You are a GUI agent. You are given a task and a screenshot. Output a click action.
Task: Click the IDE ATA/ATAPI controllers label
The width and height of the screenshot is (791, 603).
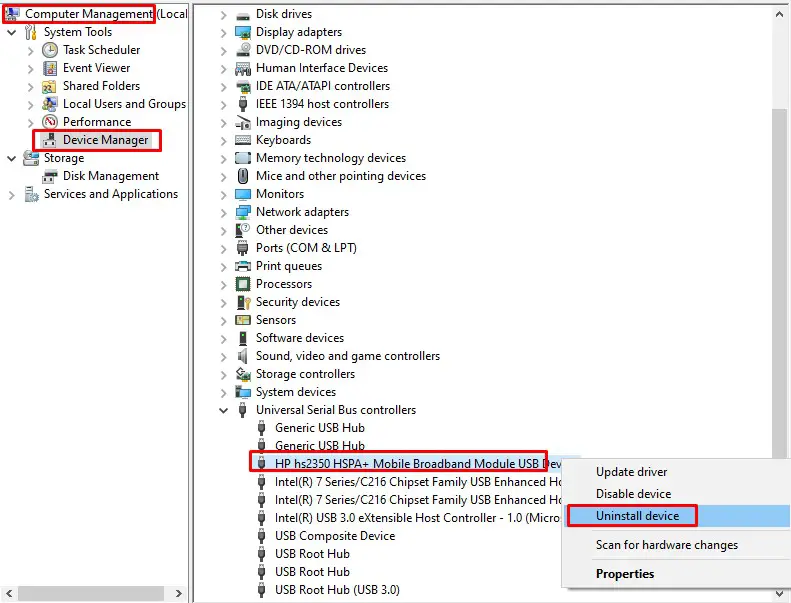click(322, 86)
